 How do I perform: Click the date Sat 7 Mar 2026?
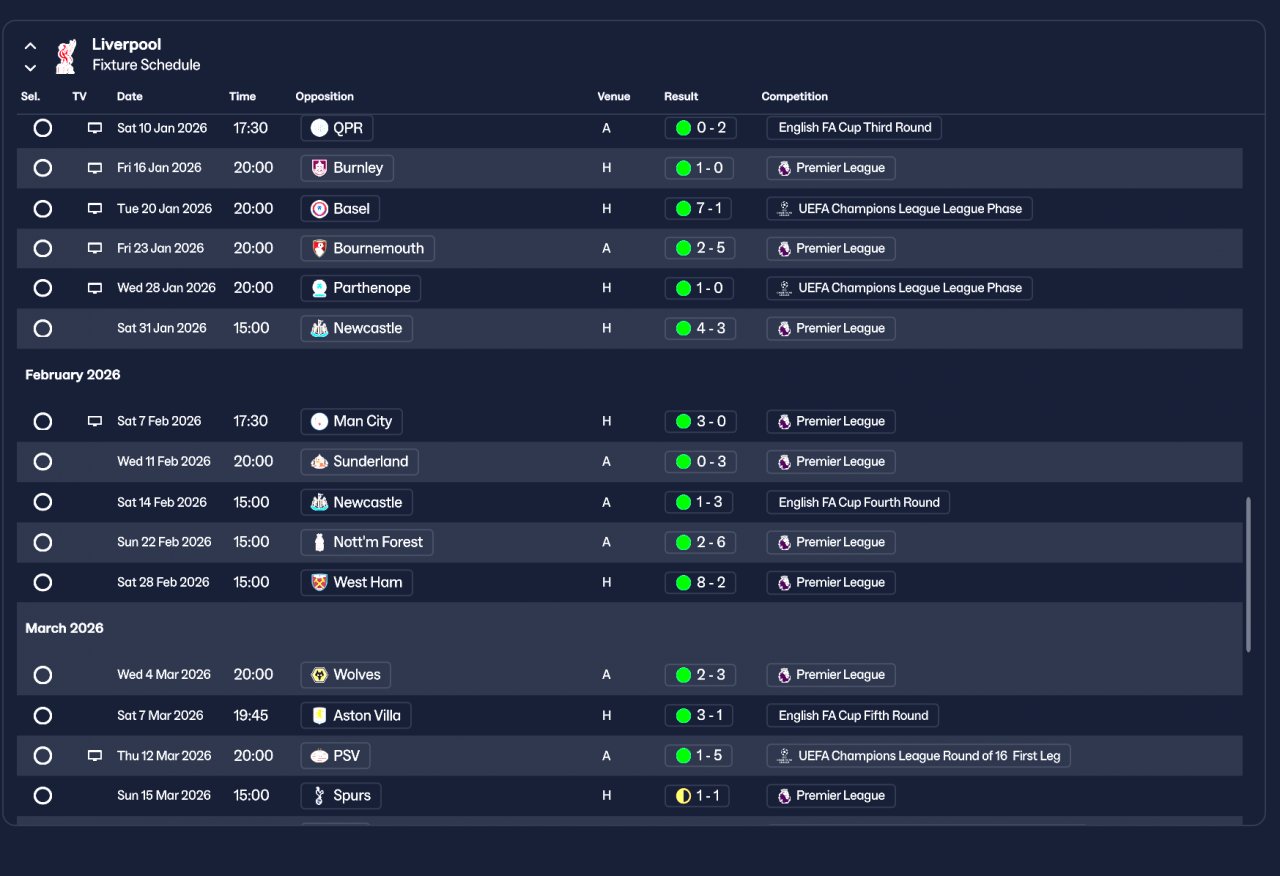click(160, 715)
